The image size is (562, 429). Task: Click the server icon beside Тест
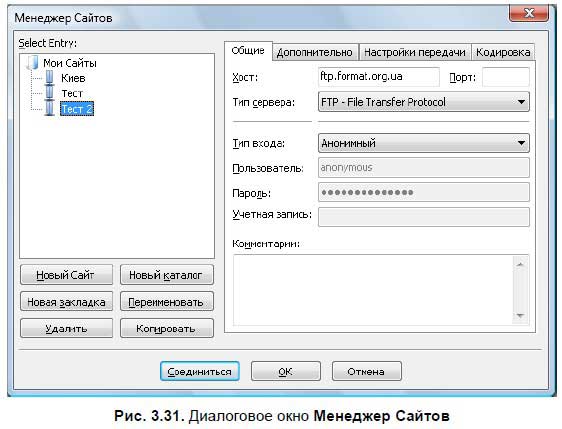point(50,93)
